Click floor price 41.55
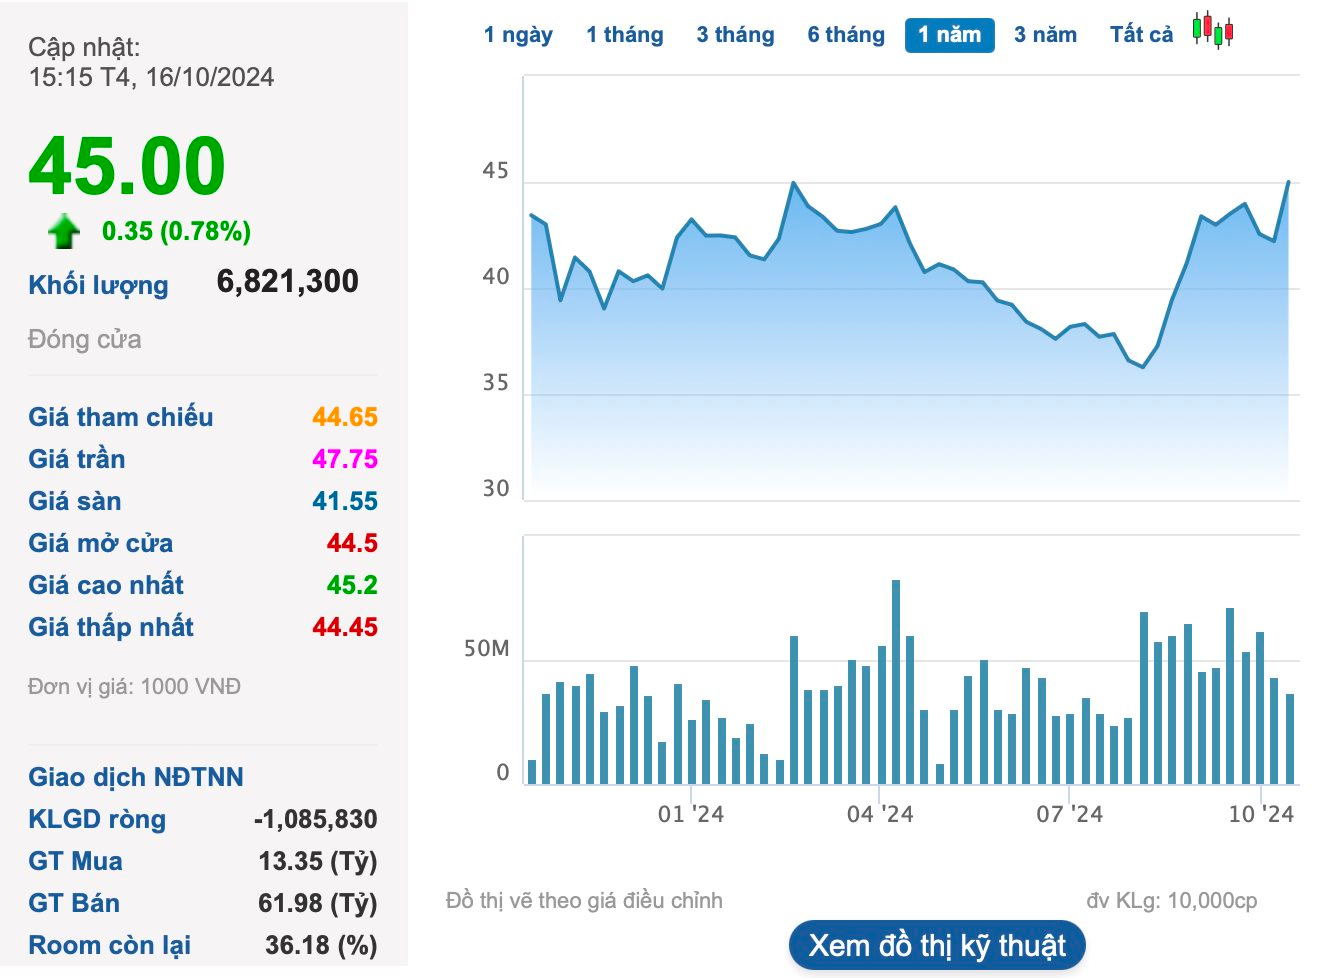 coord(345,501)
